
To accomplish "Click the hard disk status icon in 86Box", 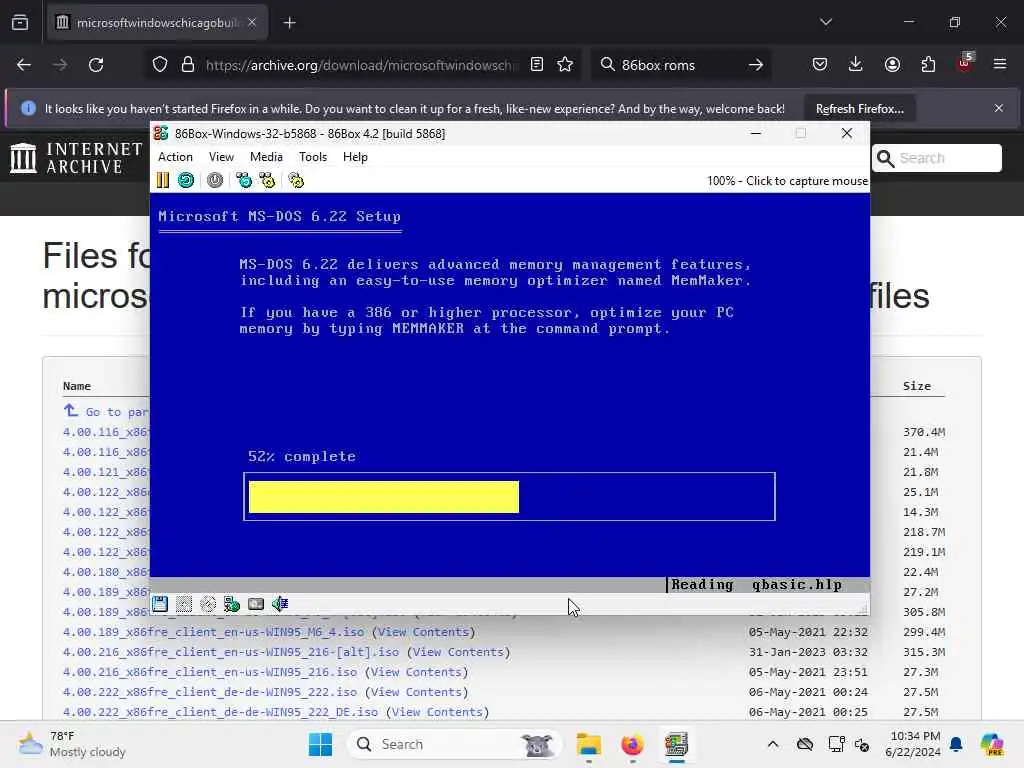I will [256, 604].
